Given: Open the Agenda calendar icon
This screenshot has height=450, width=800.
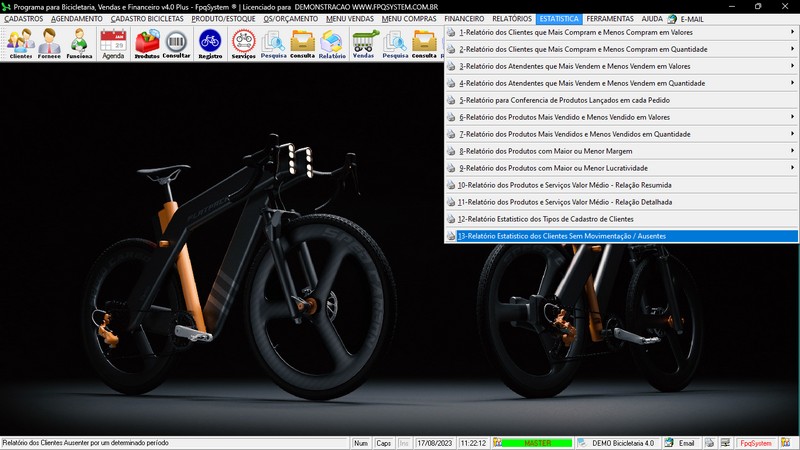Looking at the screenshot, I should click(113, 44).
